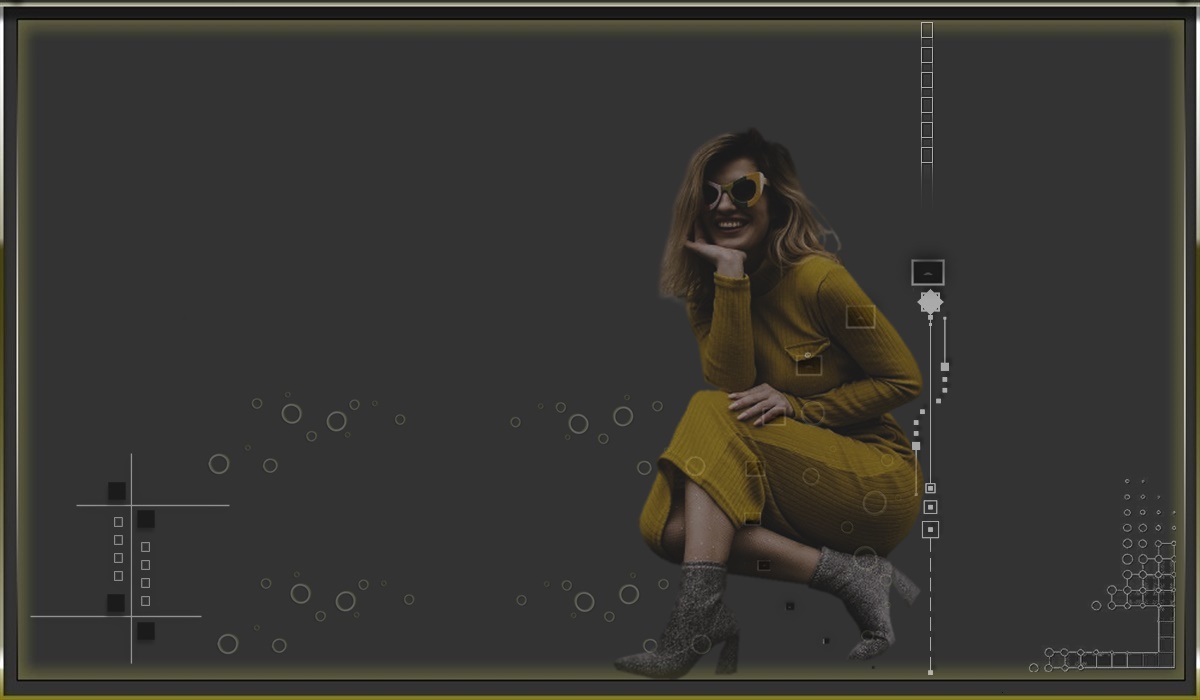Click the large circle at bottom-left of lower bubbles

(x=228, y=644)
